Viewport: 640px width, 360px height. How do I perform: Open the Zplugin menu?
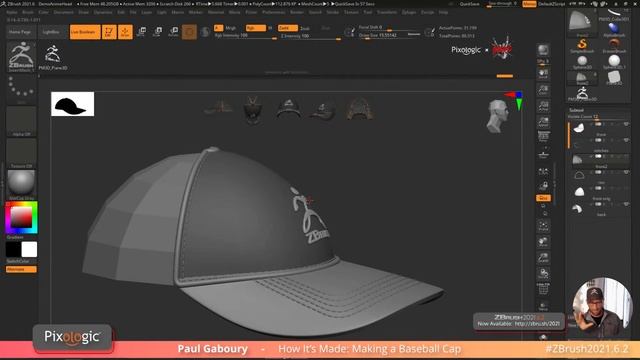[409, 12]
